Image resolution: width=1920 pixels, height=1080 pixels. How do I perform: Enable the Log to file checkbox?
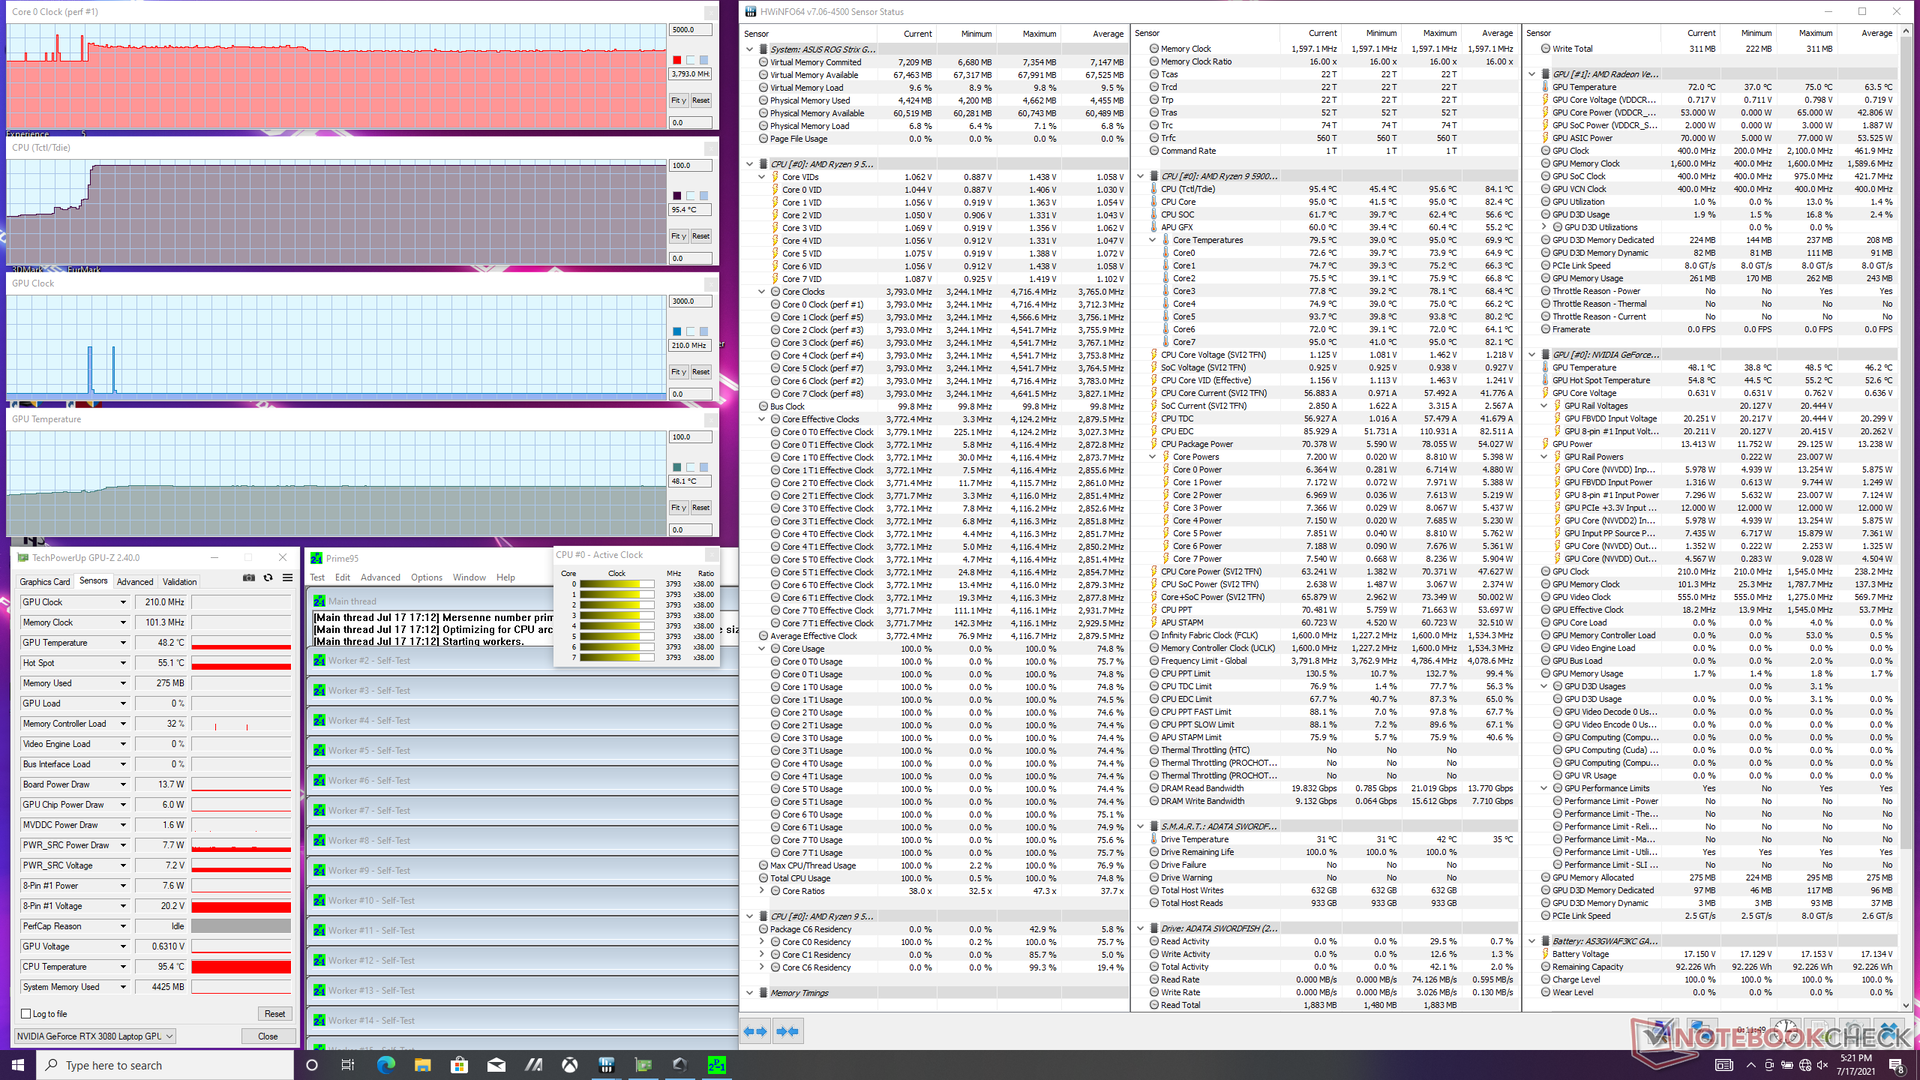point(27,1014)
